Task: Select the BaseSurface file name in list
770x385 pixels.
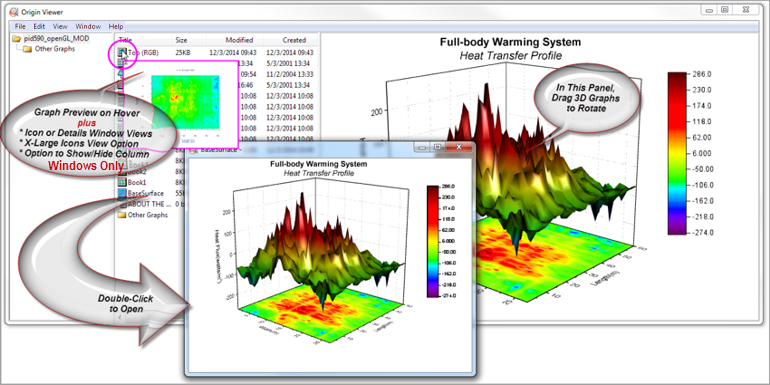Action: [x=145, y=193]
